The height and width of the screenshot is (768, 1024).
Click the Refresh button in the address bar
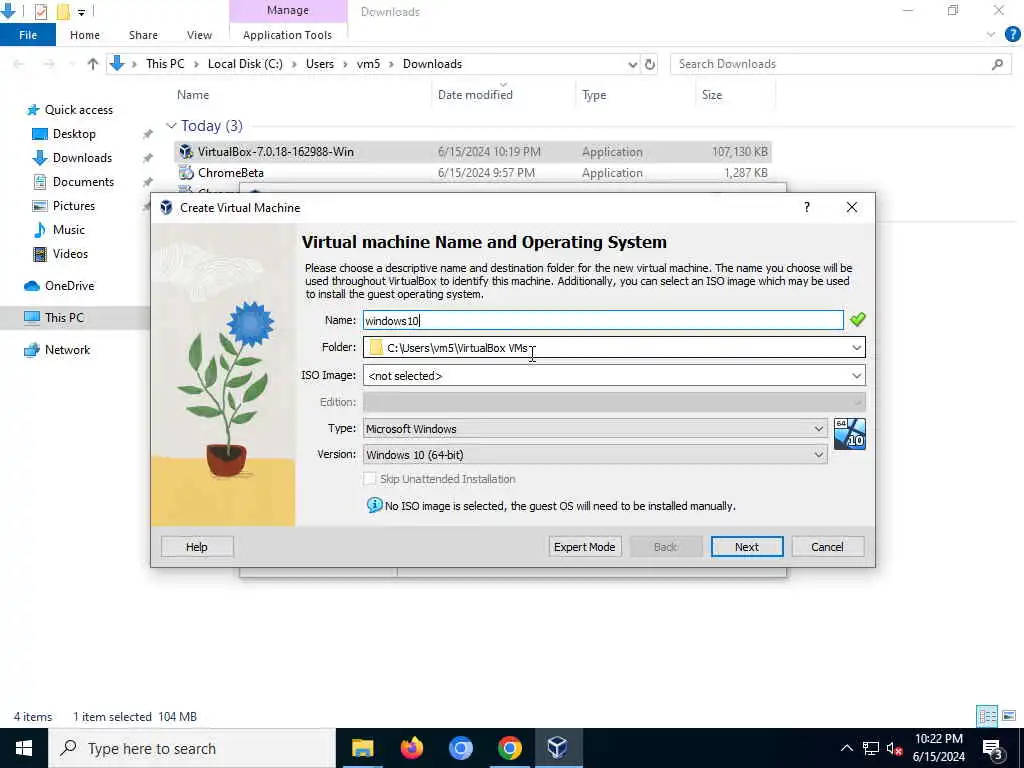click(650, 64)
